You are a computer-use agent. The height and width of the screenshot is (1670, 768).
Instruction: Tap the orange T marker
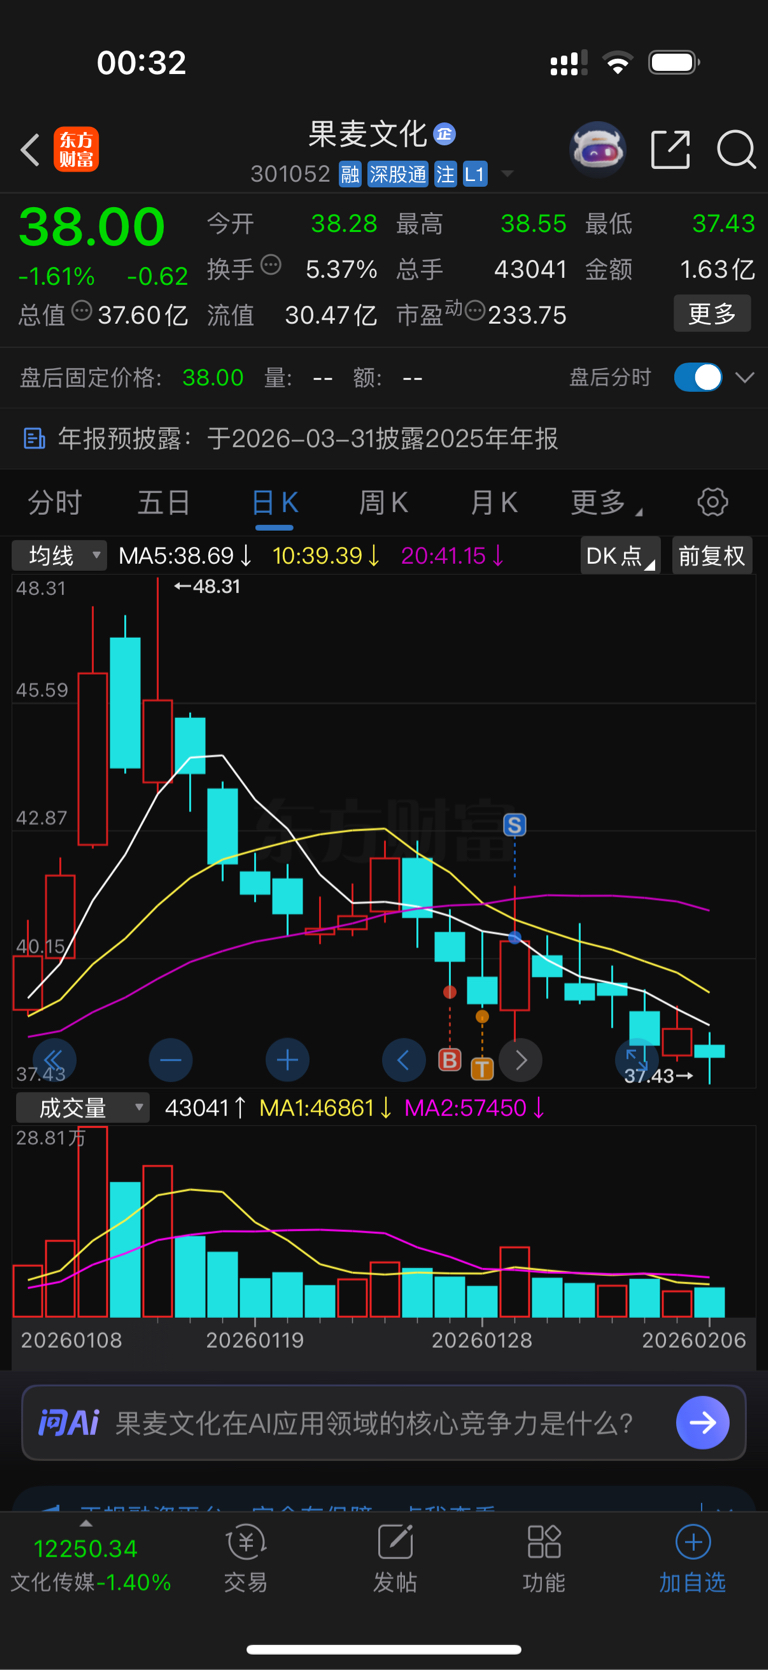pos(482,1069)
